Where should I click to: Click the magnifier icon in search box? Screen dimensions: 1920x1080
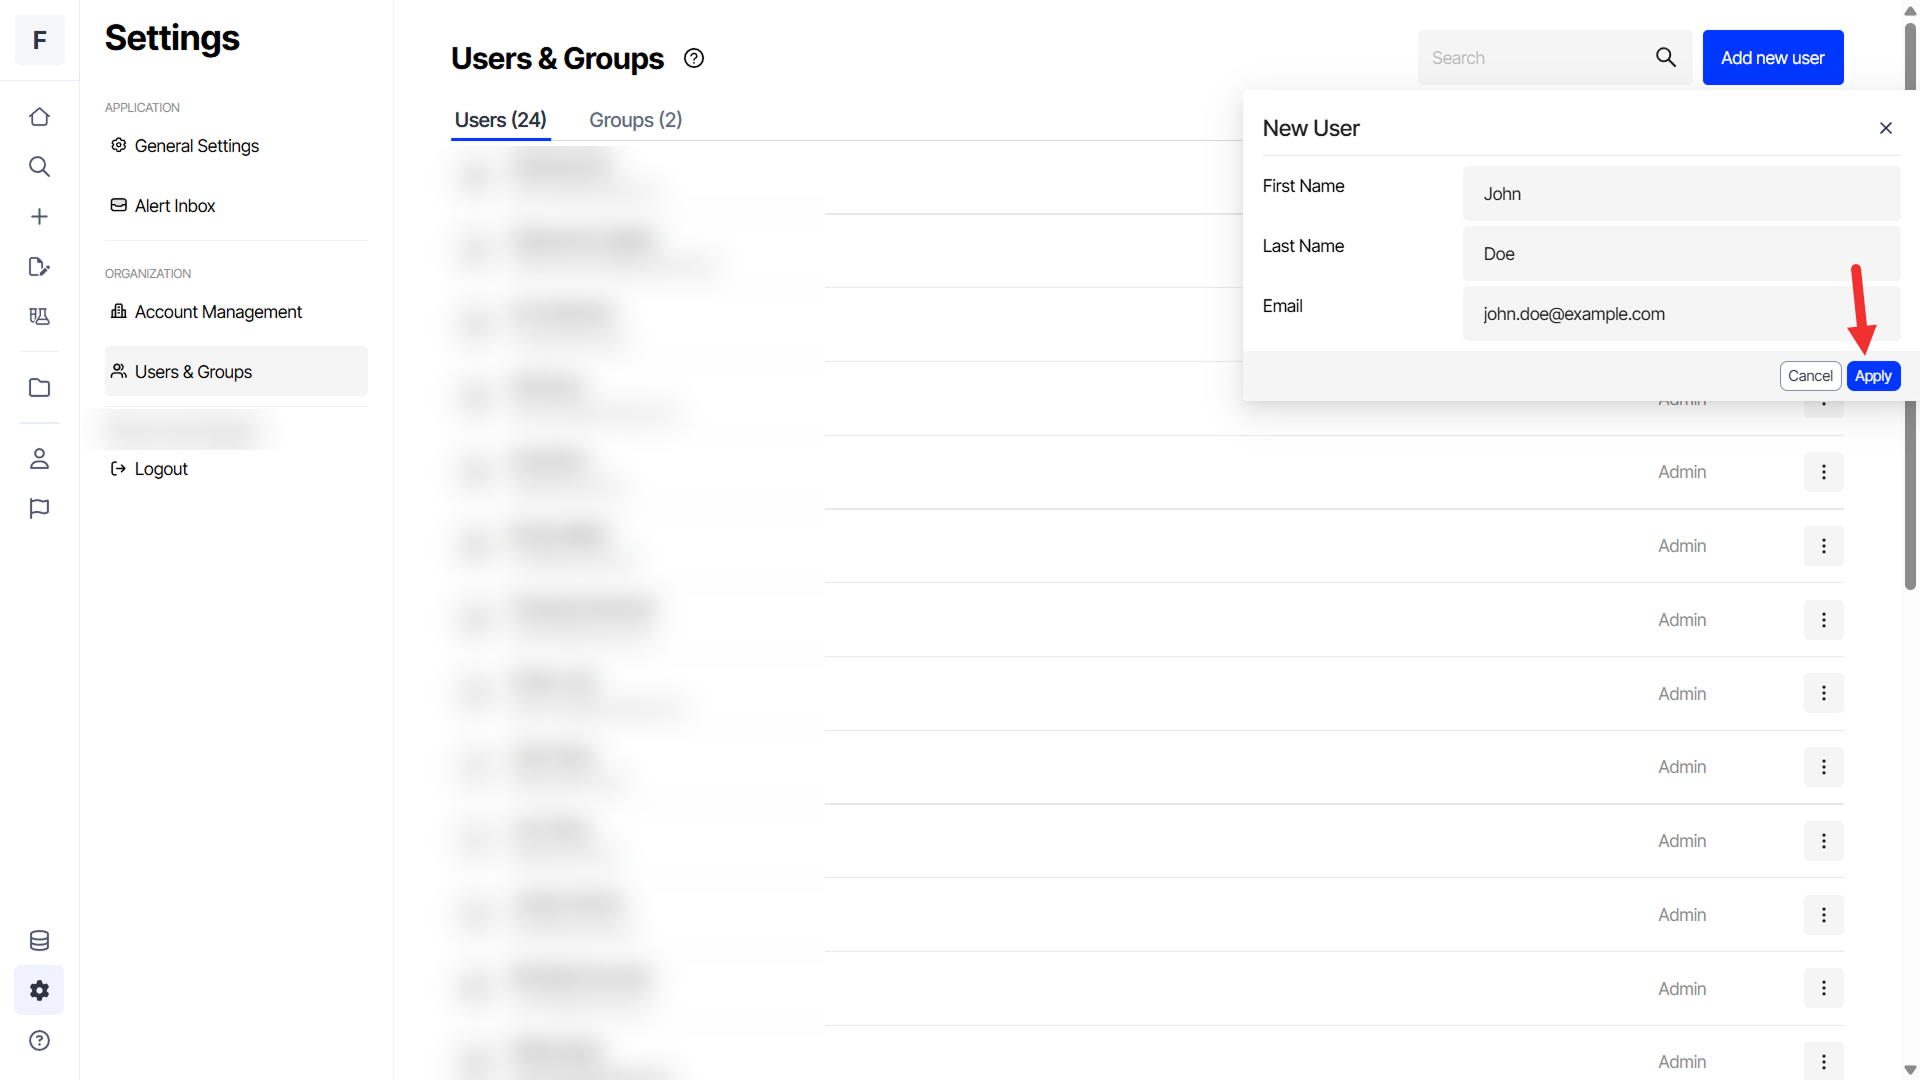[1666, 58]
